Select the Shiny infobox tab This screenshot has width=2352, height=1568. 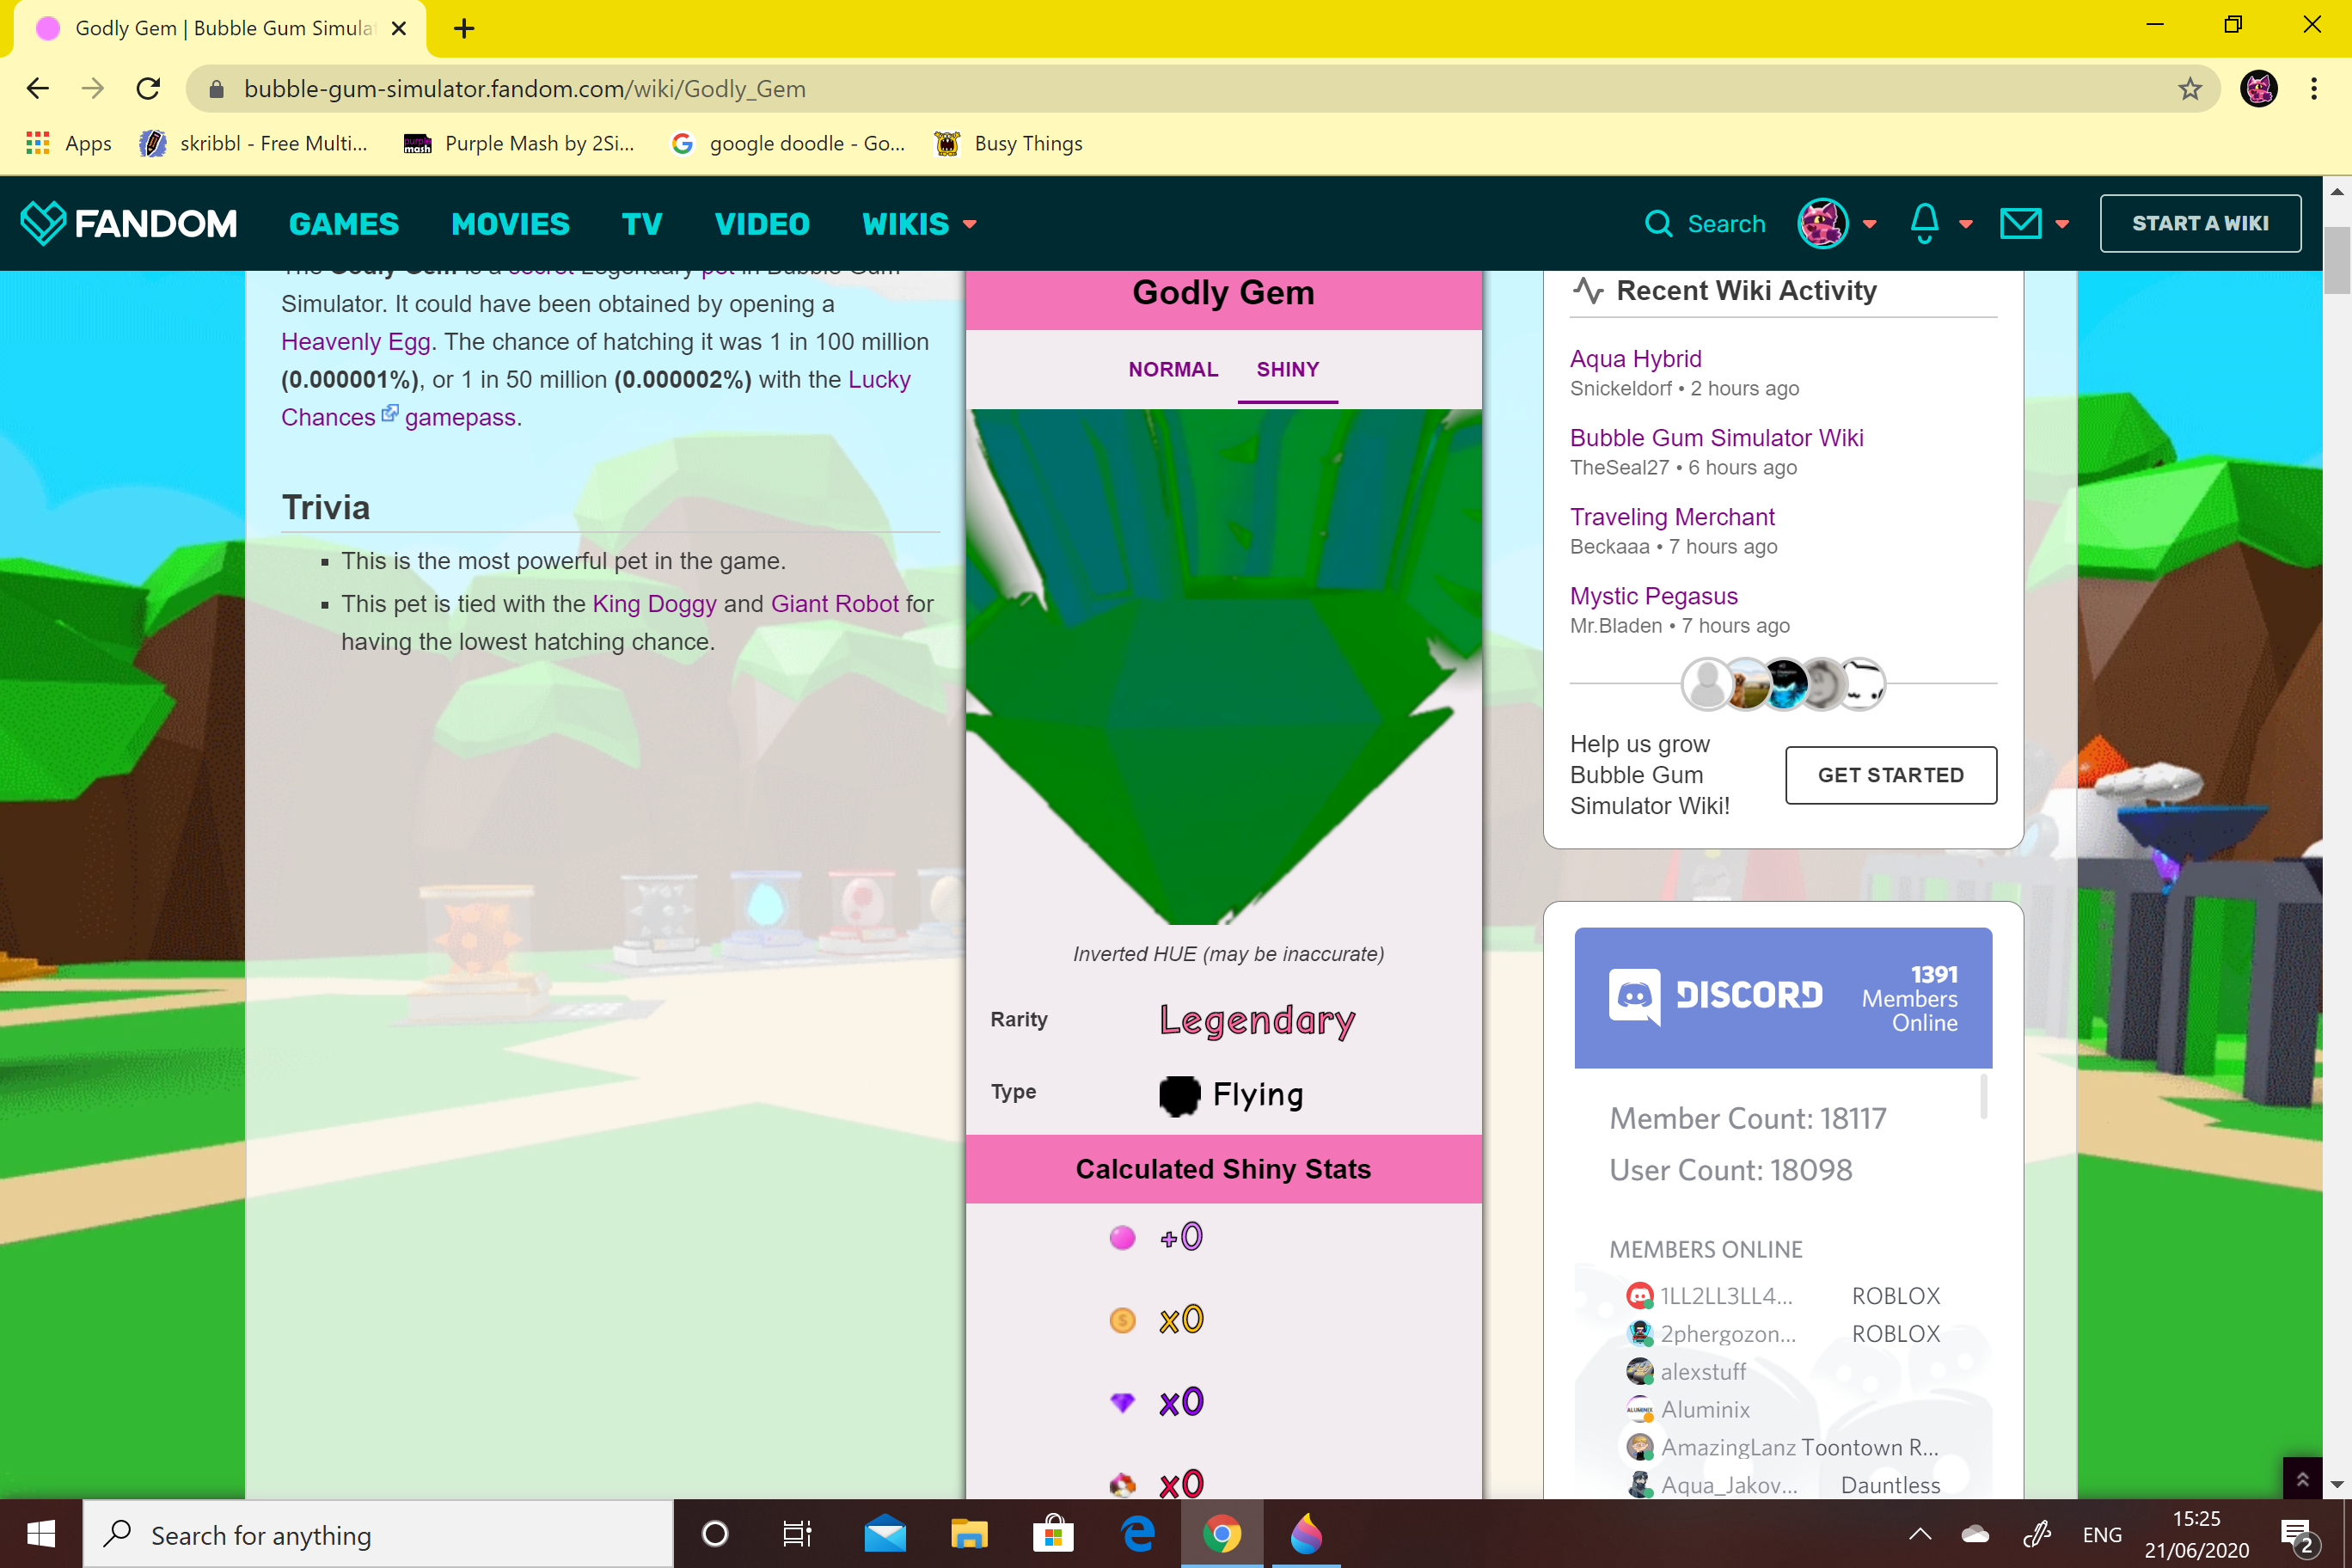point(1287,369)
